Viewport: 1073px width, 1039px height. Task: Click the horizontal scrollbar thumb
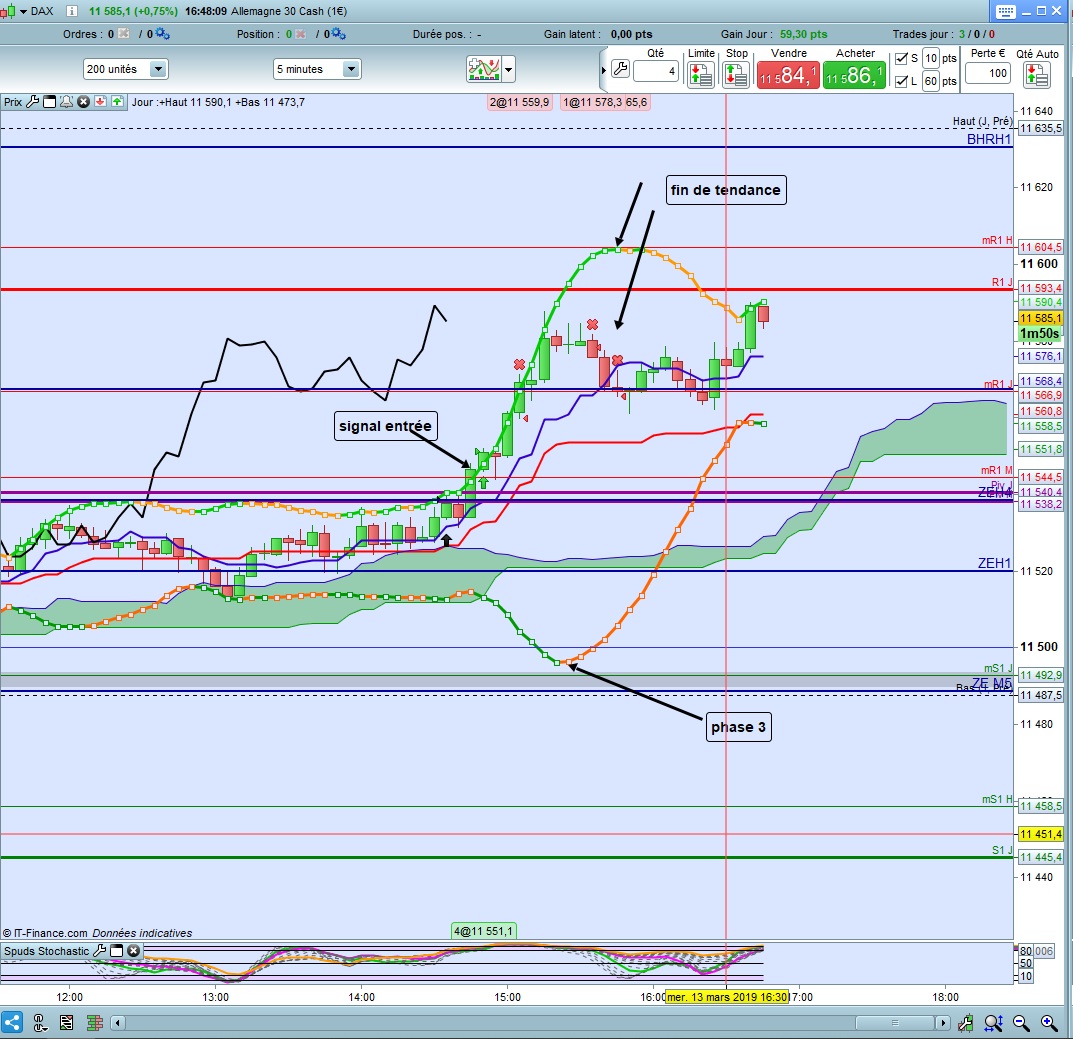[x=895, y=1023]
